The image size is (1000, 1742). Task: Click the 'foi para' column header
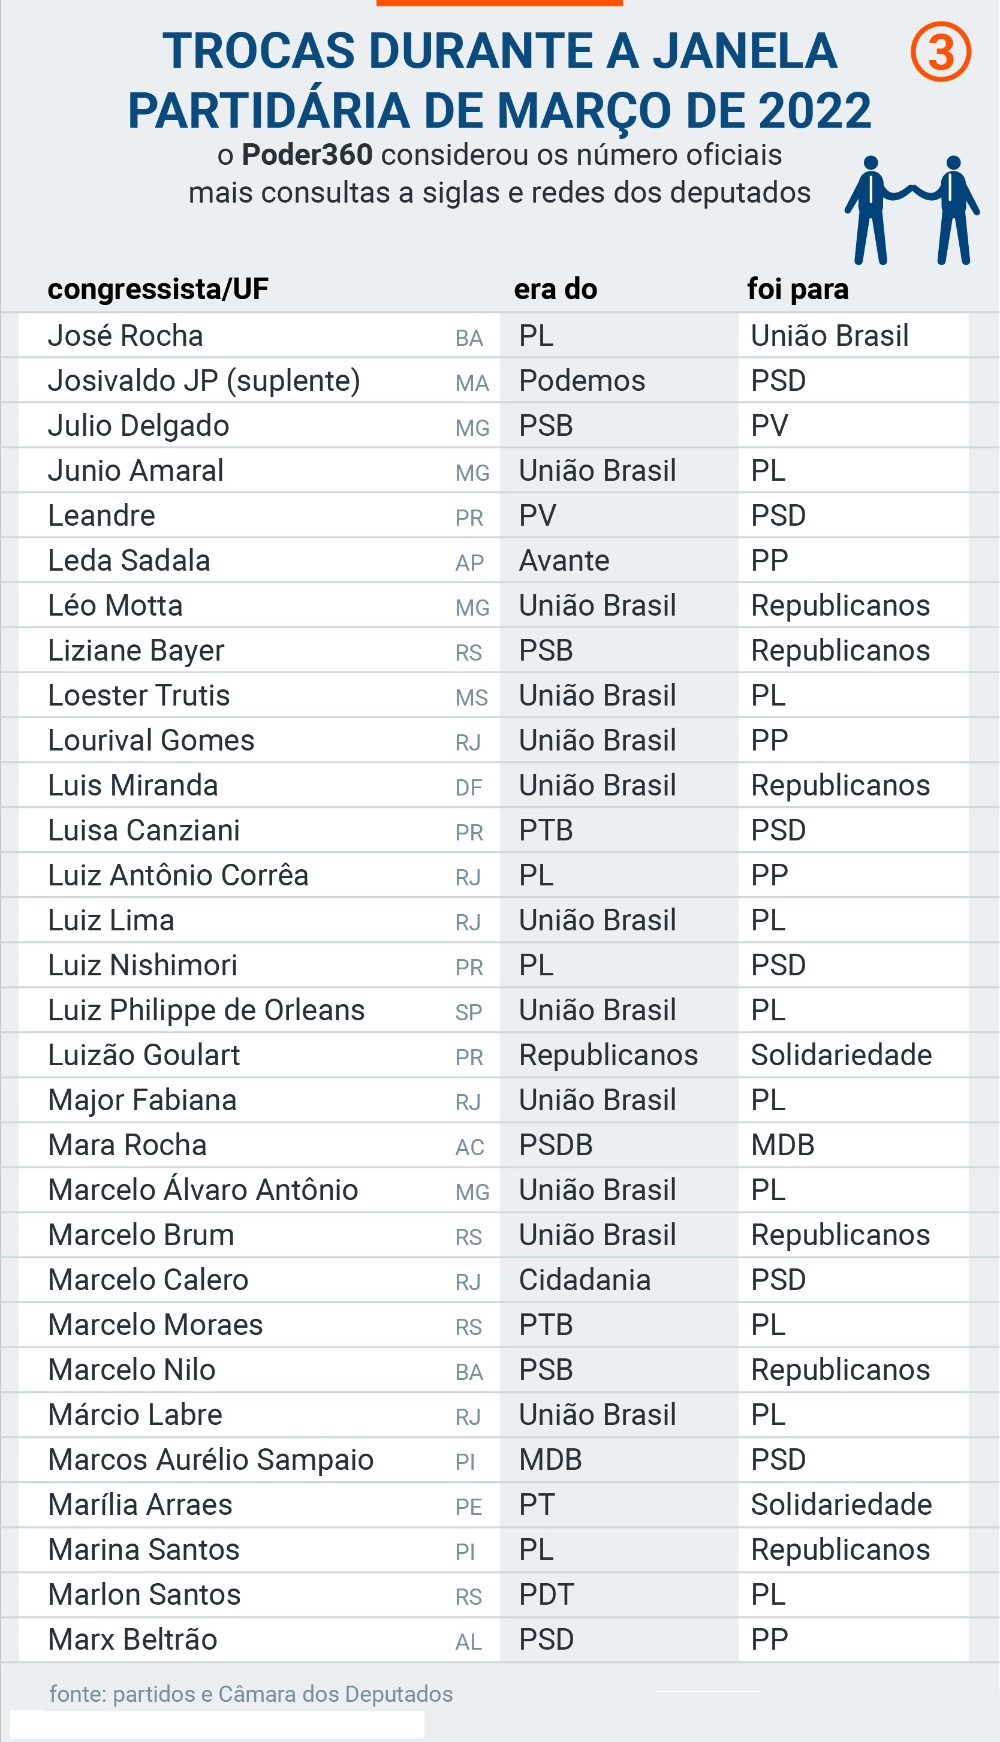click(797, 290)
